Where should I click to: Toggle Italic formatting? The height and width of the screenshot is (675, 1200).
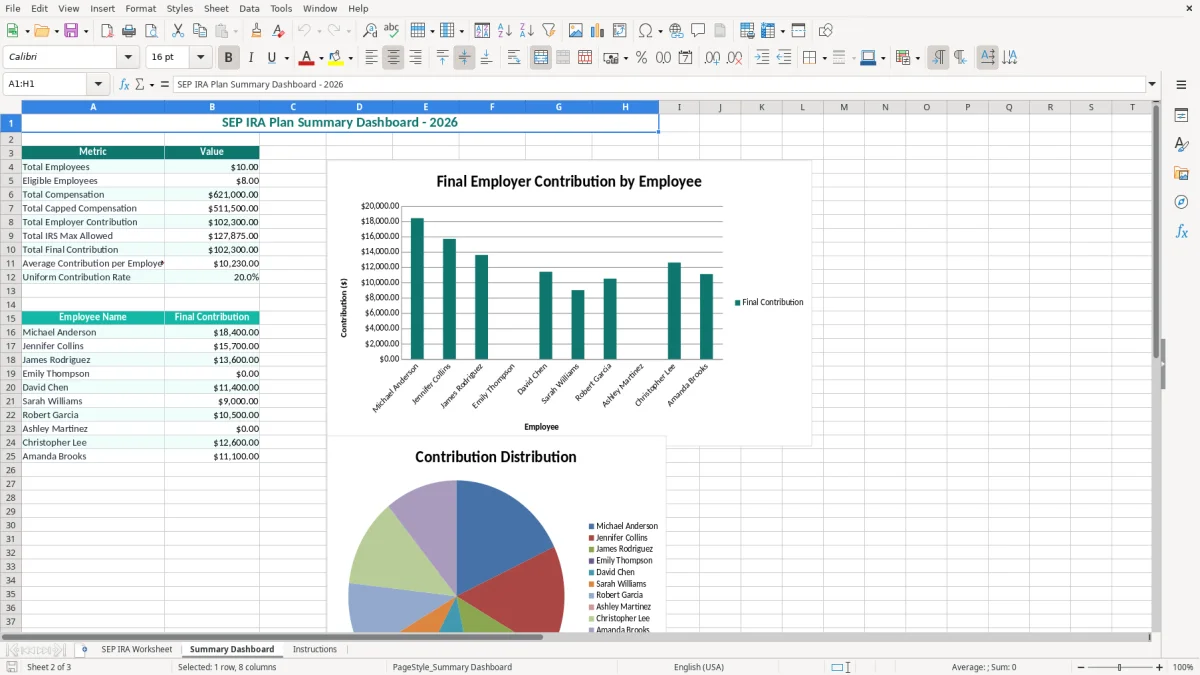(x=250, y=58)
